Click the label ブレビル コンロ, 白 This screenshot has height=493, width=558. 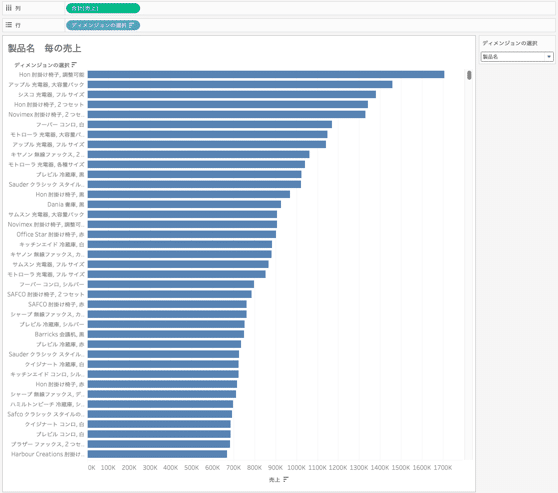pyautogui.click(x=60, y=434)
